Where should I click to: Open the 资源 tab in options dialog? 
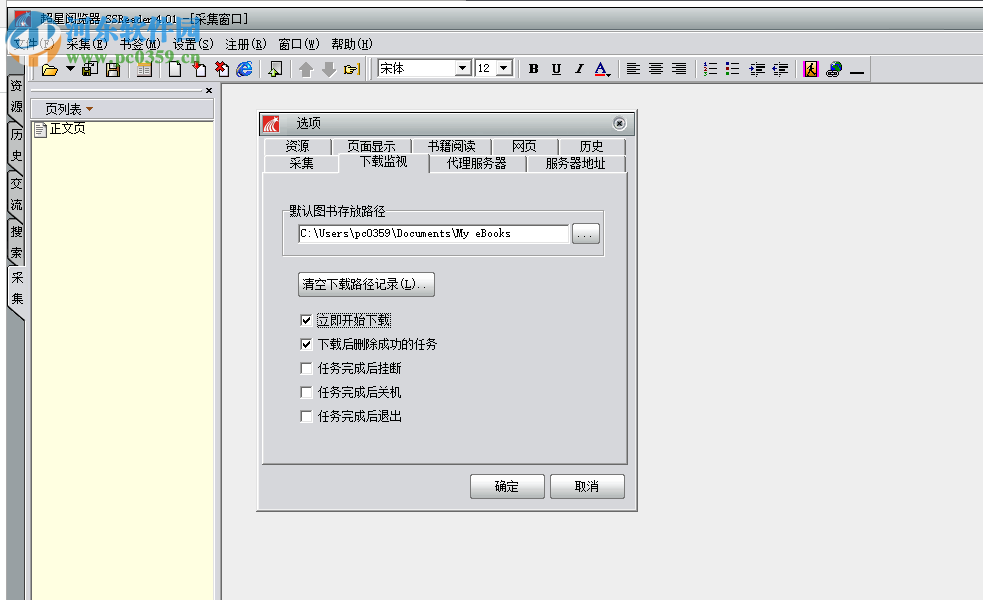(x=297, y=146)
